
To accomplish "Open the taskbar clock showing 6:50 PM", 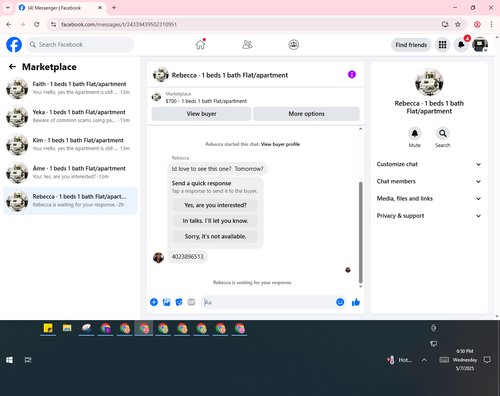I will [x=465, y=360].
